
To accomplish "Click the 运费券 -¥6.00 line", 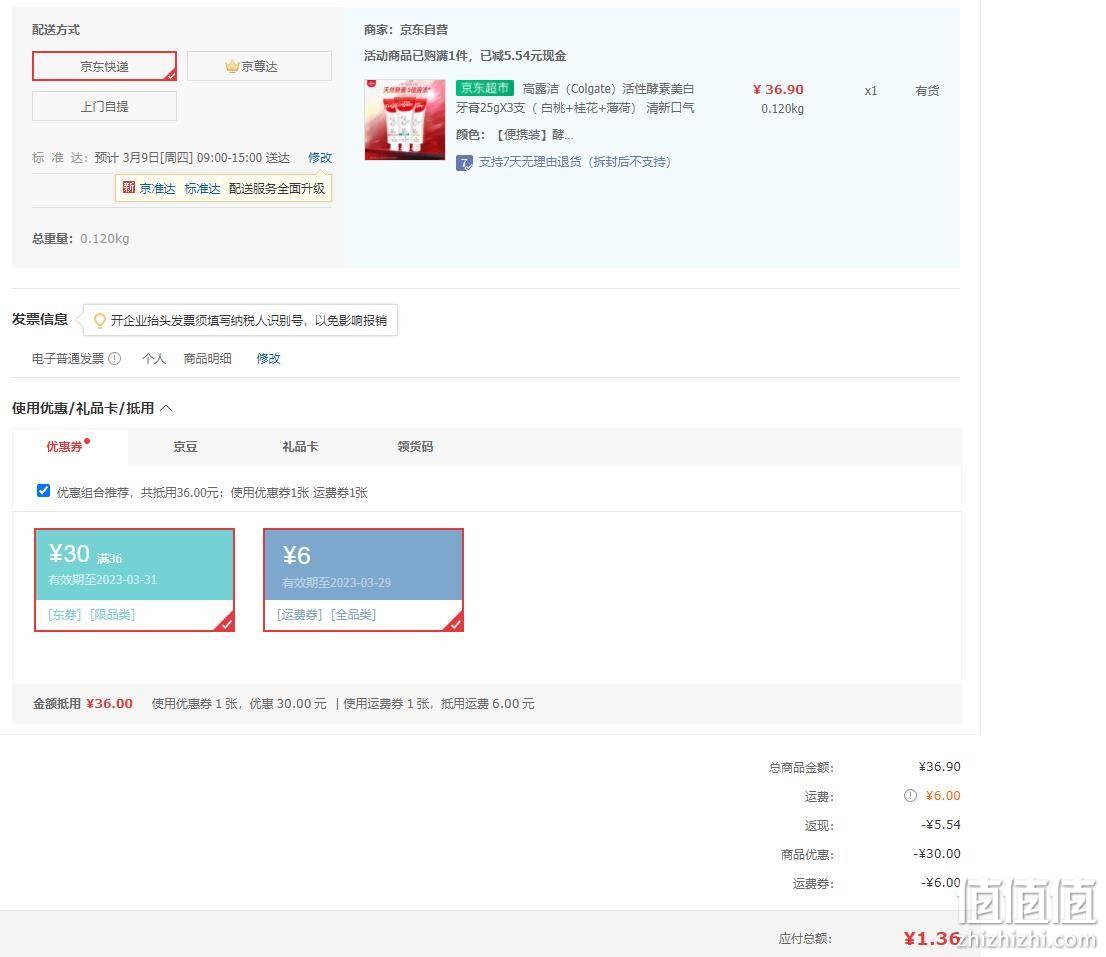I will pos(876,883).
